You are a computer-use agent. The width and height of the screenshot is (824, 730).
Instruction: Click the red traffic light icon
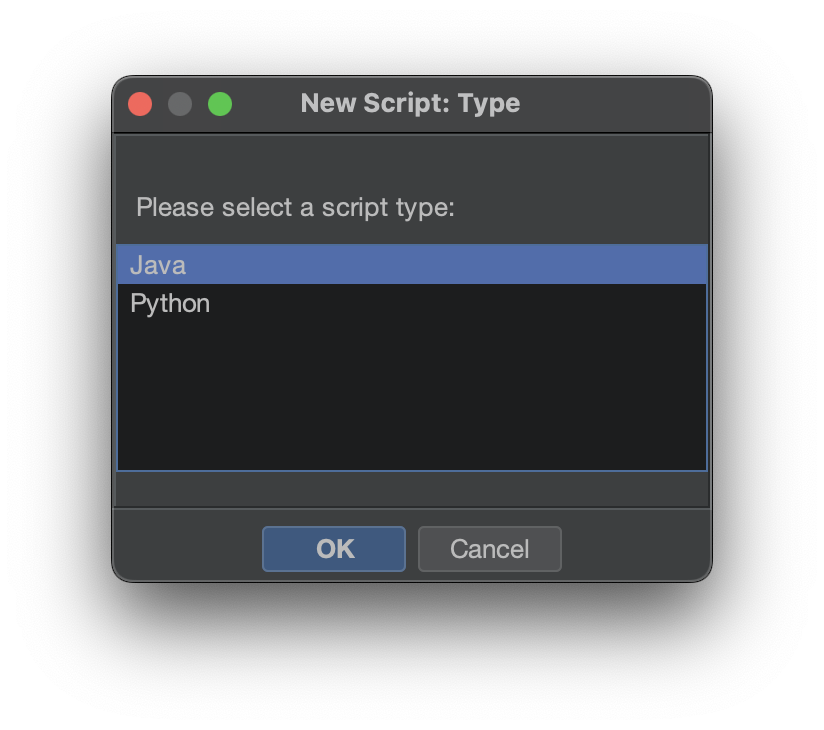(x=140, y=104)
